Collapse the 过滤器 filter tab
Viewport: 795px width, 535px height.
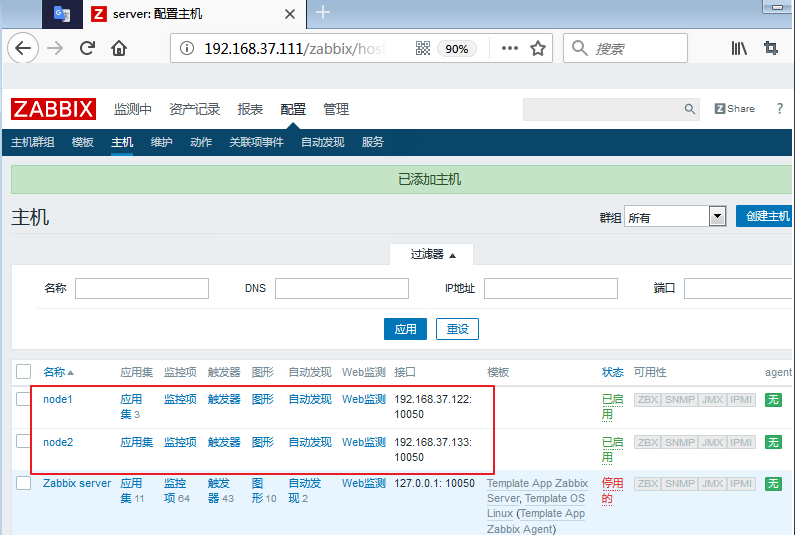(431, 254)
